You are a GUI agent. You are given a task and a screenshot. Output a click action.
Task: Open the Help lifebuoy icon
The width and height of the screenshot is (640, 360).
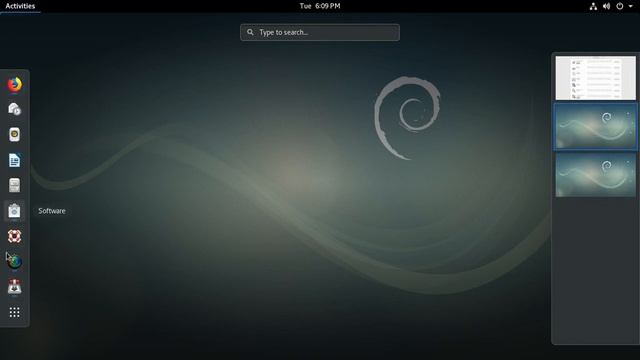(15, 236)
